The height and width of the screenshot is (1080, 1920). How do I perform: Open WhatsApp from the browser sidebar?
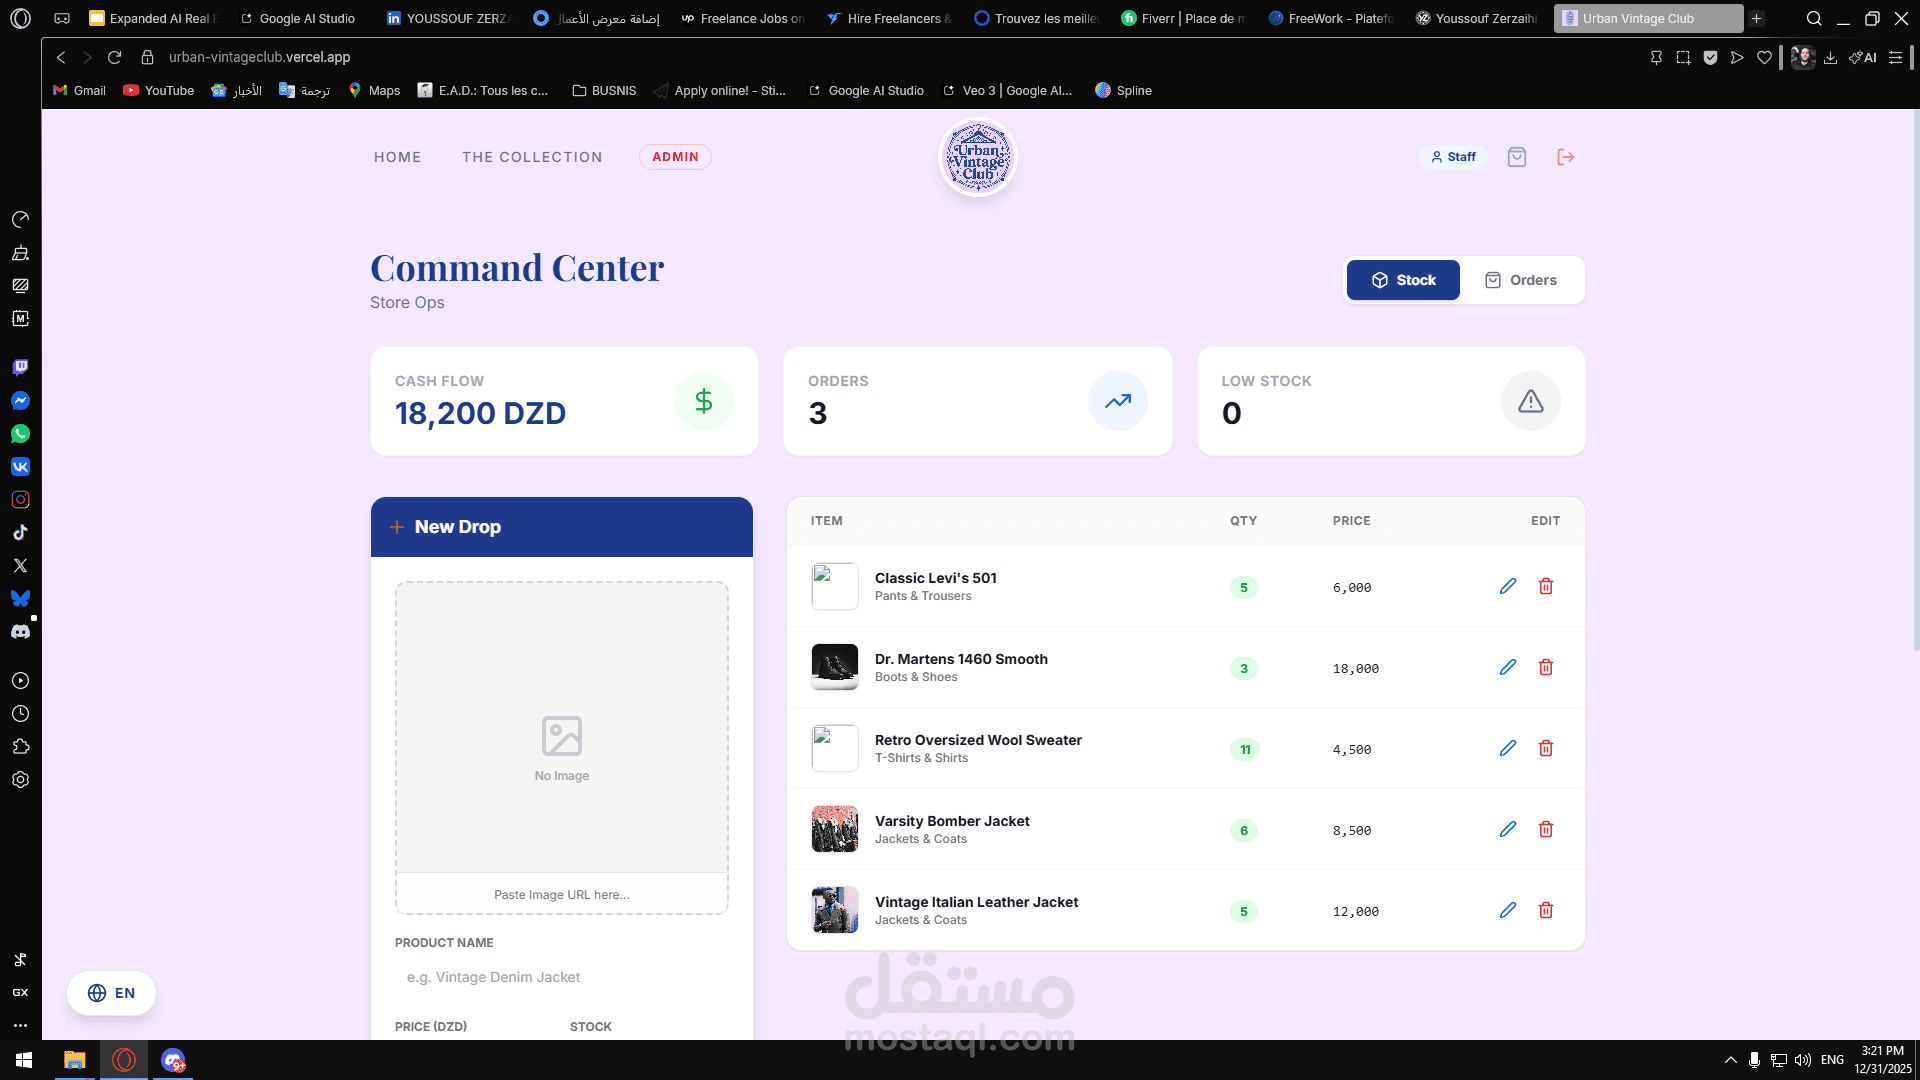click(x=20, y=434)
